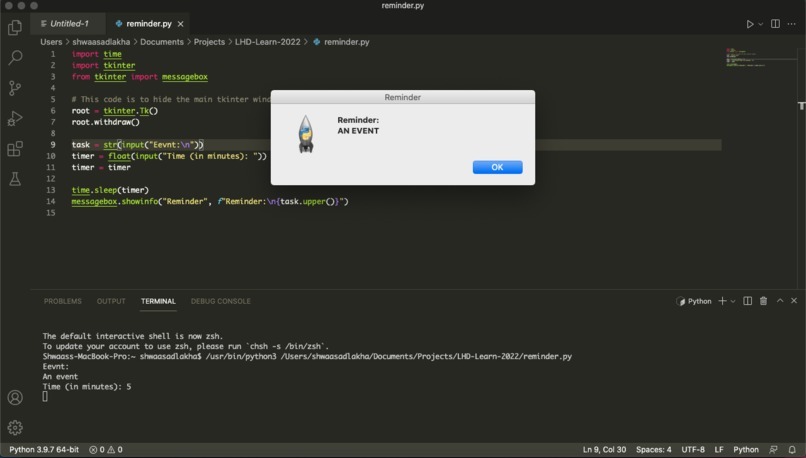Viewport: 806px width, 458px height.
Task: Change end of line sequence LF
Action: tap(719, 450)
